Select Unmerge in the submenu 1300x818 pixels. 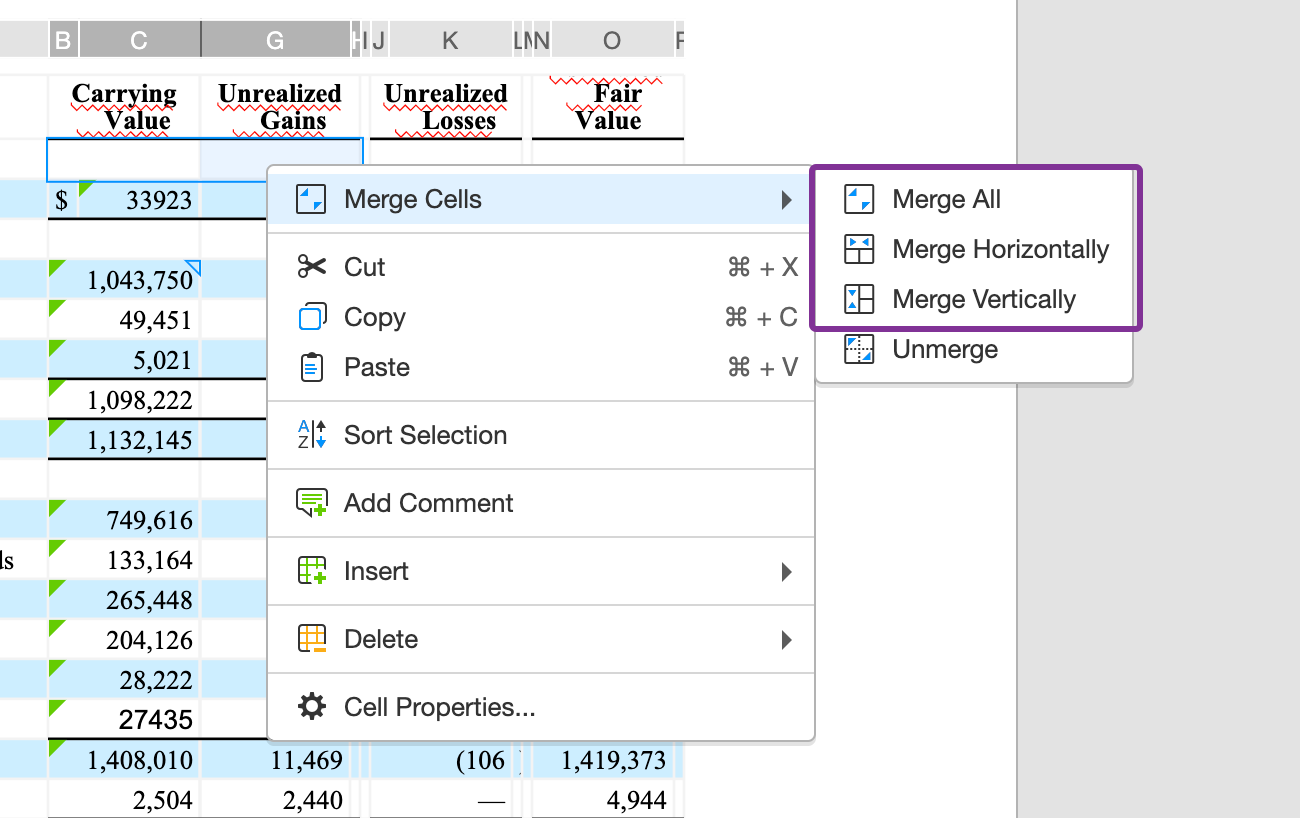tap(944, 349)
